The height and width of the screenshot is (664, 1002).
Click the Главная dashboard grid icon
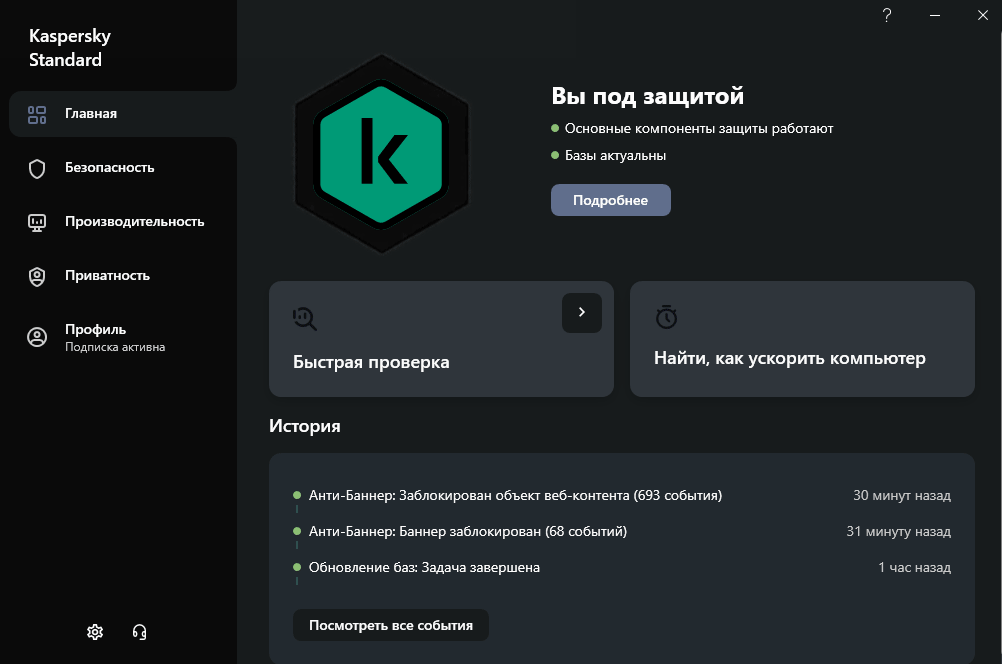pos(37,114)
